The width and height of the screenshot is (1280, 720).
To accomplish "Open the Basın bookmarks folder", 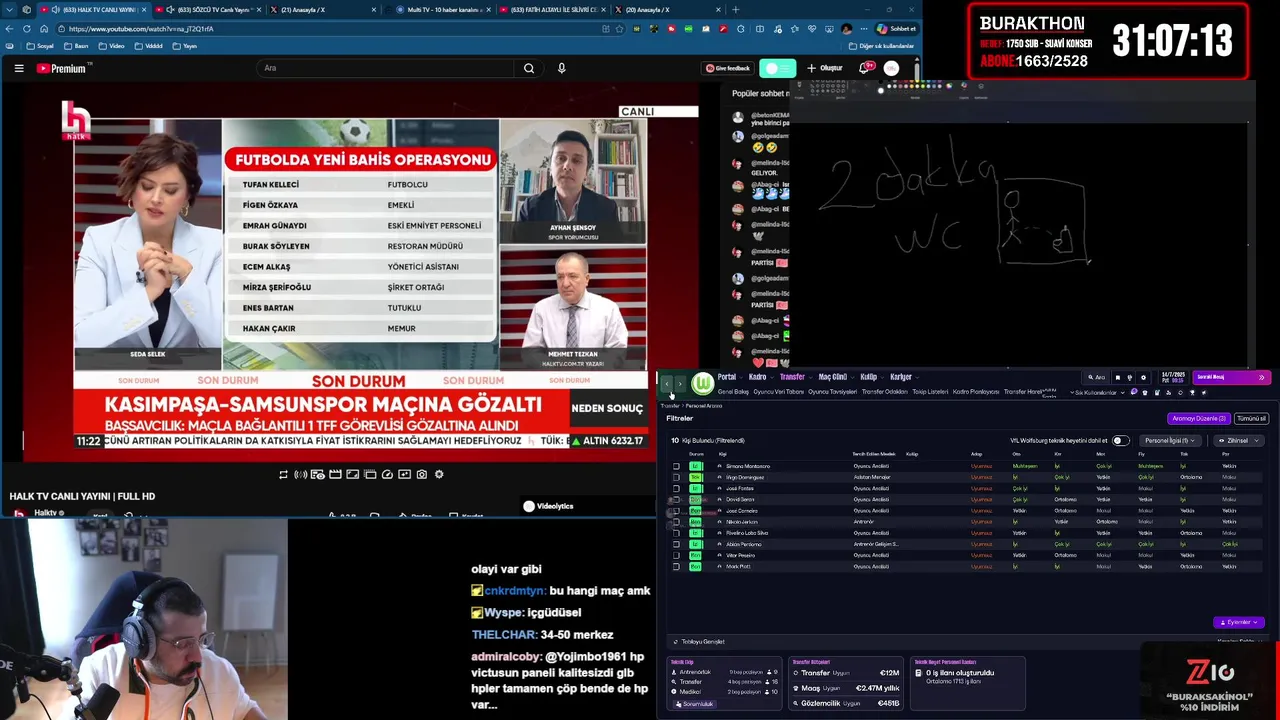I will (77, 46).
